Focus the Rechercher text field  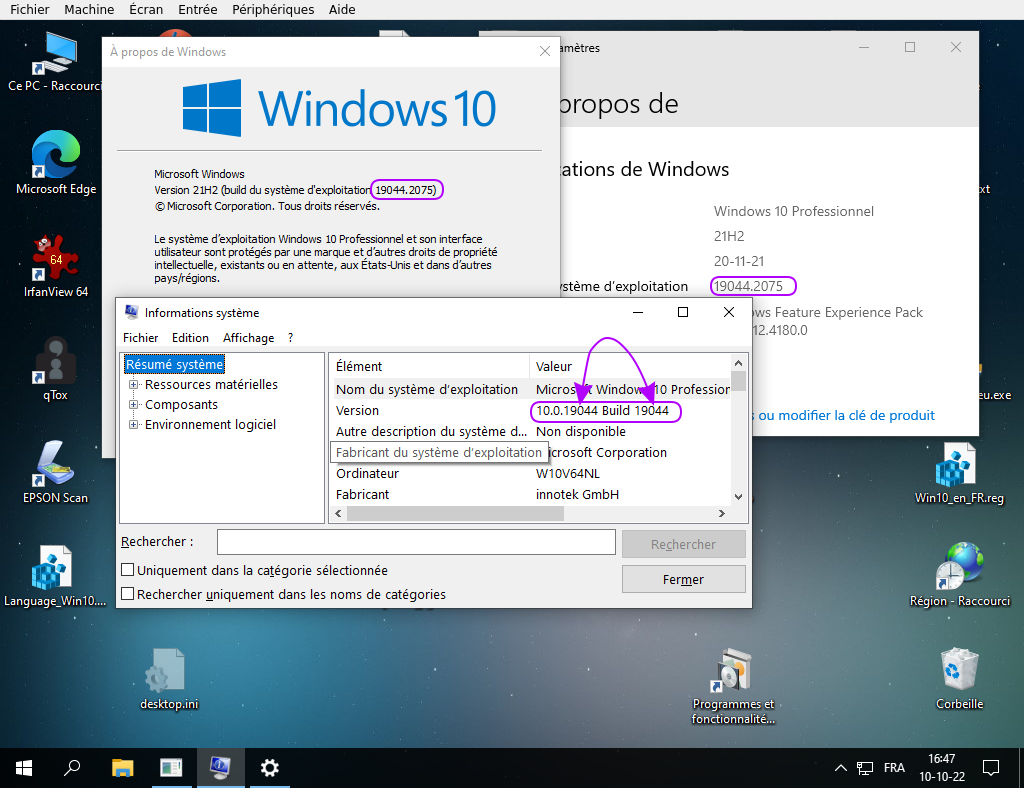(x=416, y=542)
